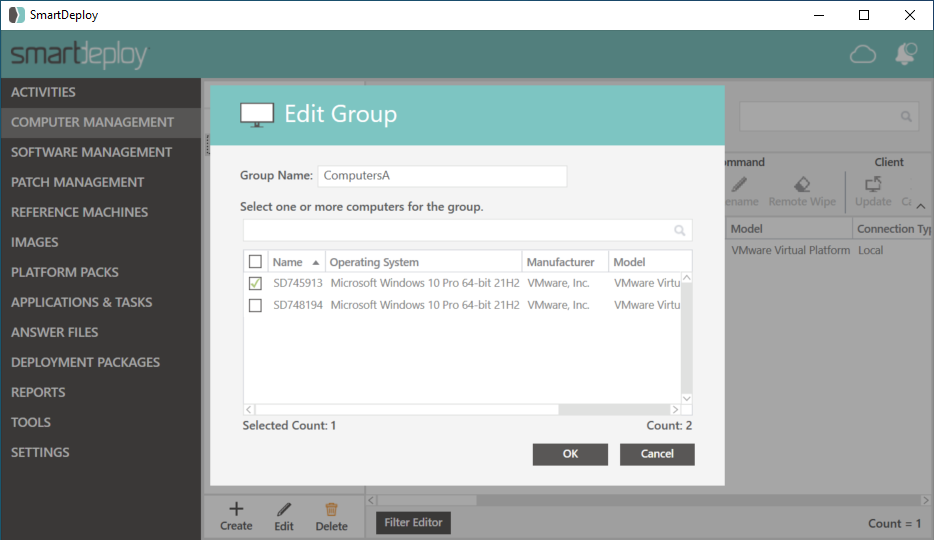Open Platform Packs in sidebar
Image resolution: width=934 pixels, height=540 pixels.
[x=101, y=272]
